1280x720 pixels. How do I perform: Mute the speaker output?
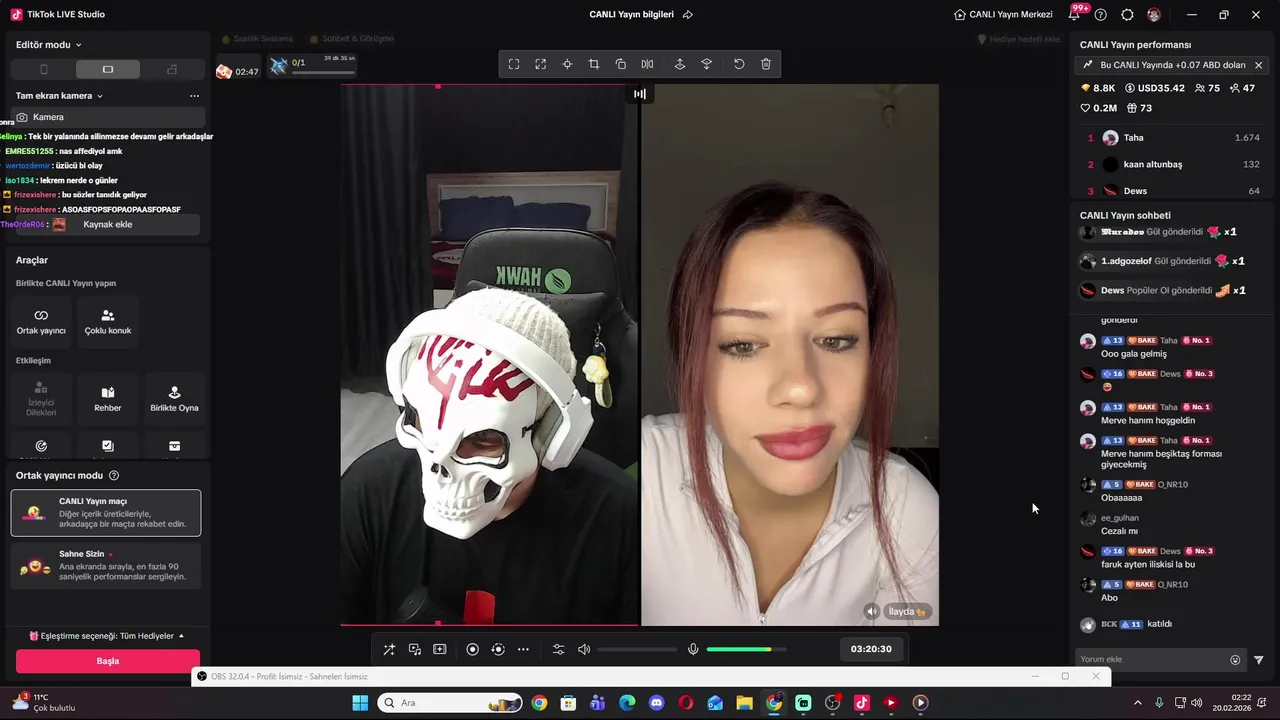point(584,649)
